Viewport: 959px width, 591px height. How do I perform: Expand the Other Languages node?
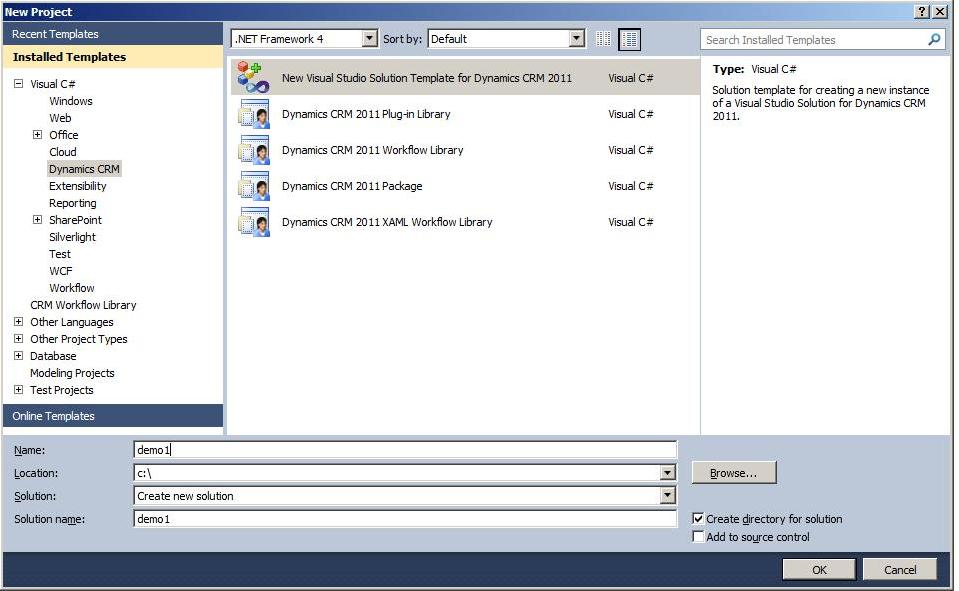[19, 322]
